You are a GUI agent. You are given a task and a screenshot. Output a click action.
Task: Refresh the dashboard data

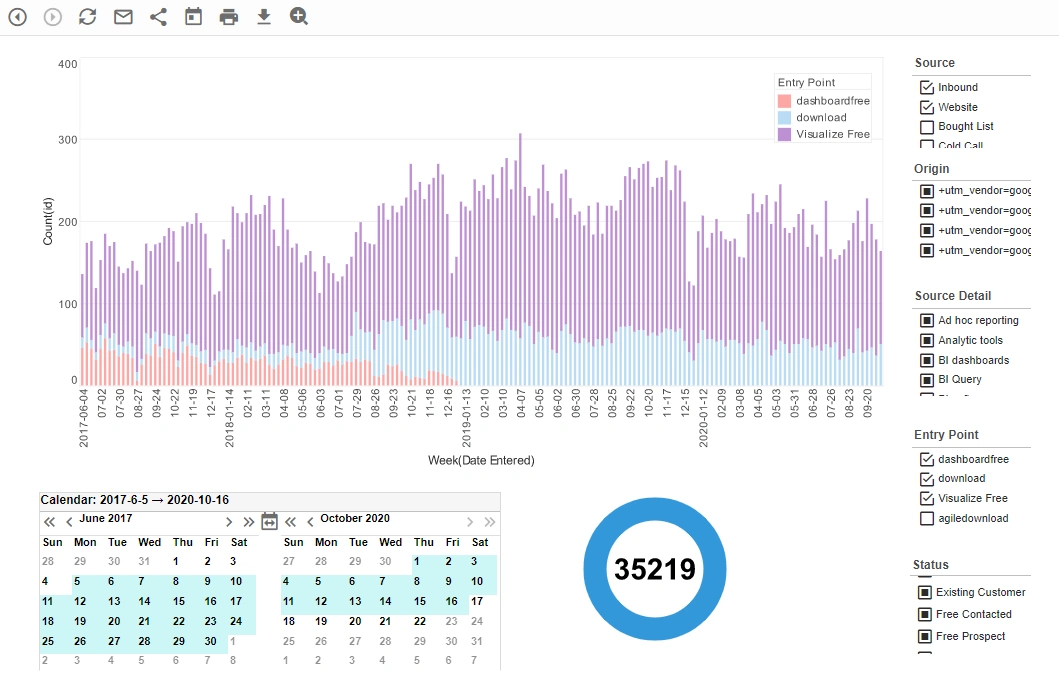(87, 16)
